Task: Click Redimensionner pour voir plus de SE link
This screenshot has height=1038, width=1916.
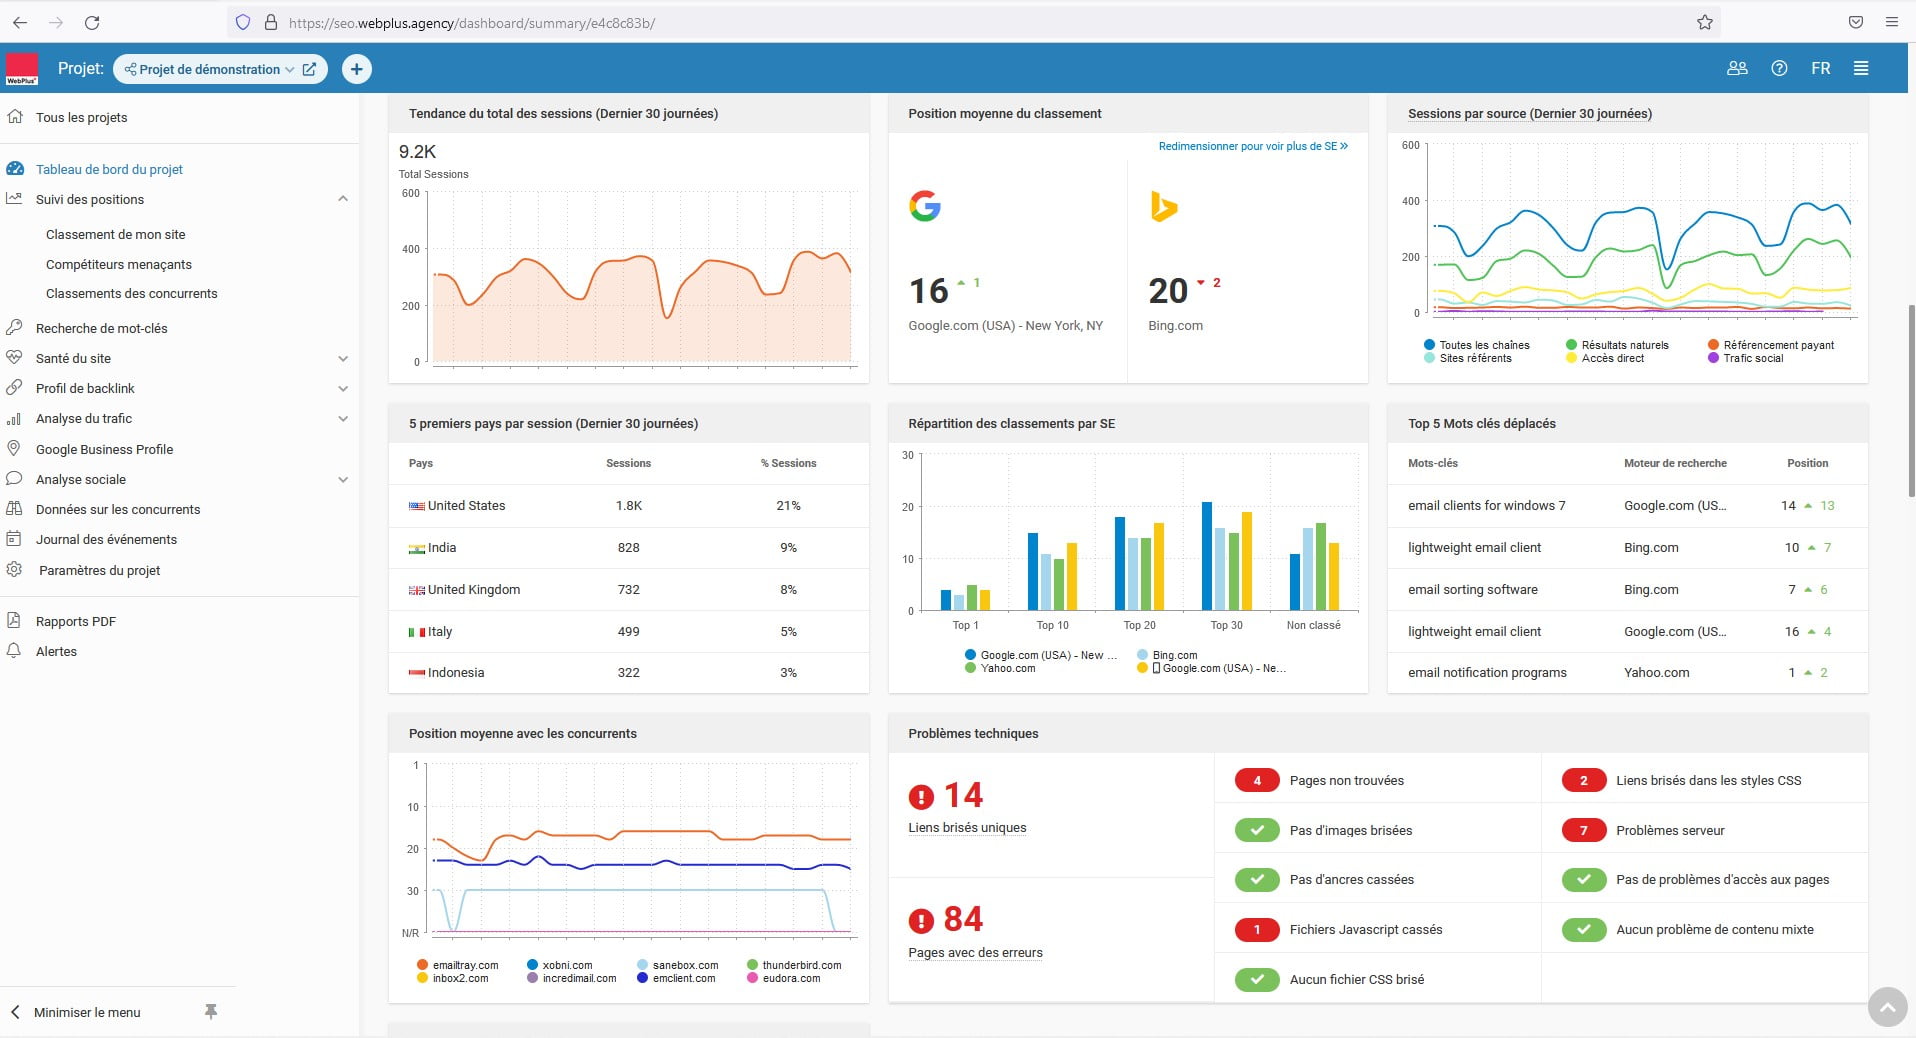Action: click(1252, 146)
